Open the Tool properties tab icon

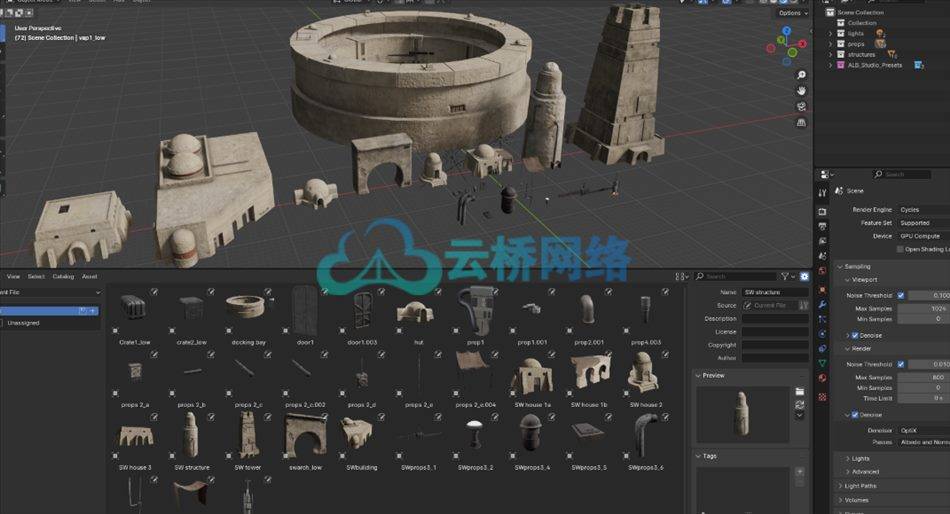(822, 193)
